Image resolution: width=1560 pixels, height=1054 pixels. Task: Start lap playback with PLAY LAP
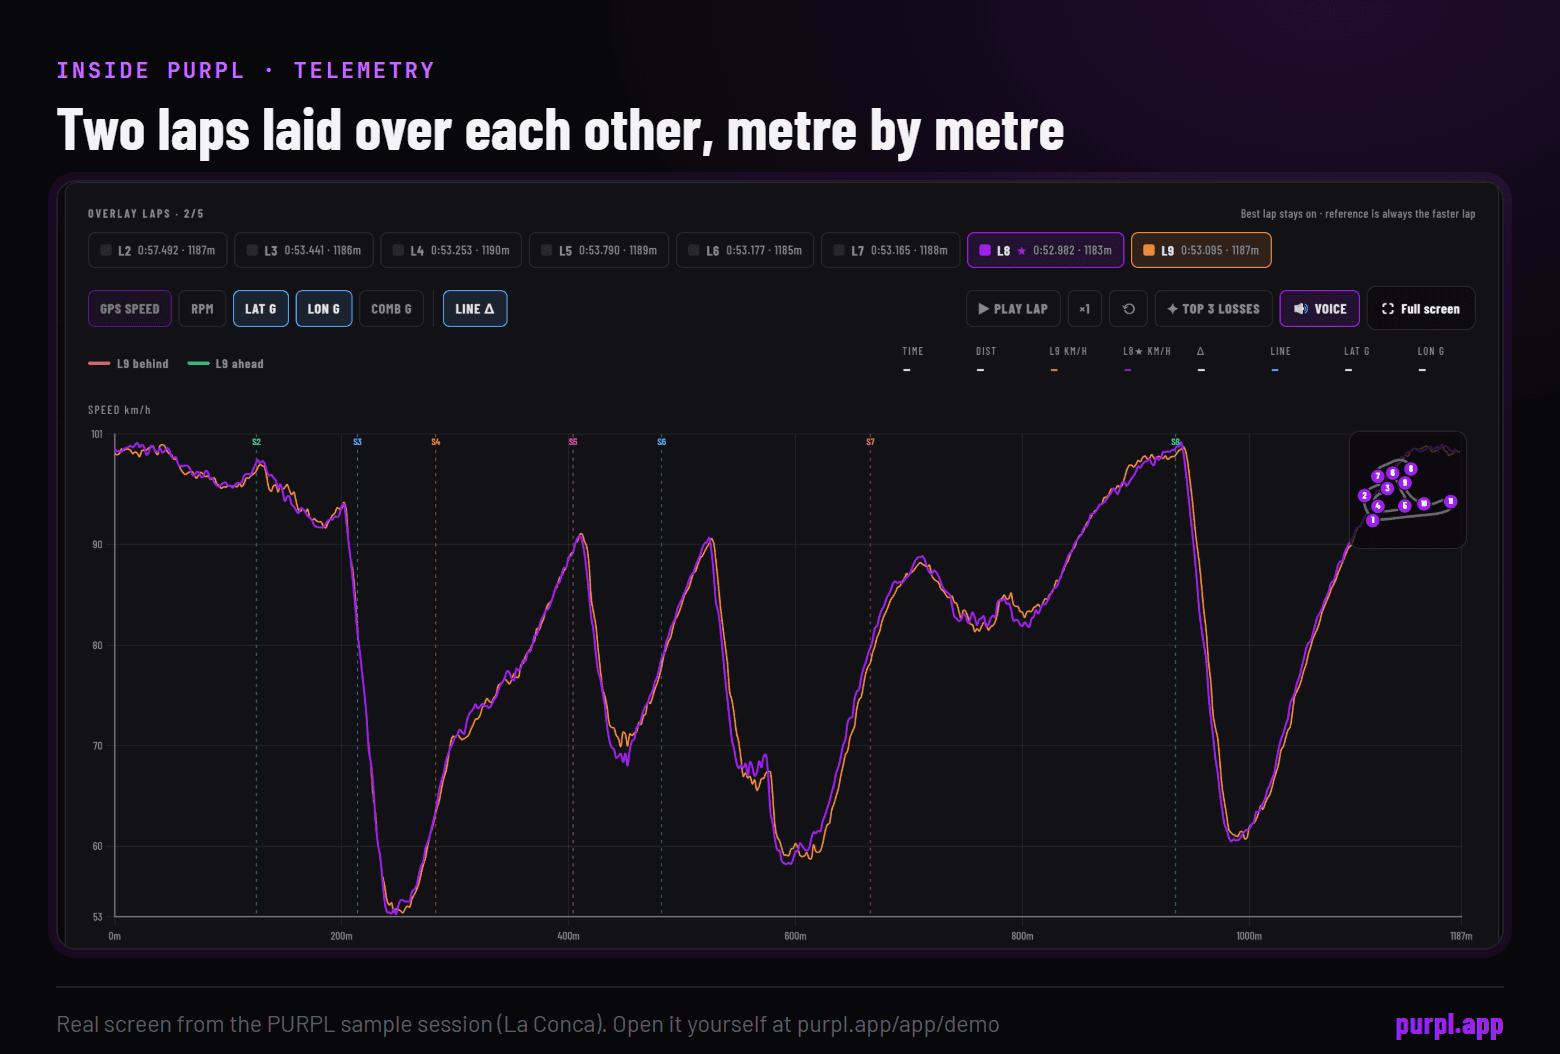click(x=1013, y=309)
